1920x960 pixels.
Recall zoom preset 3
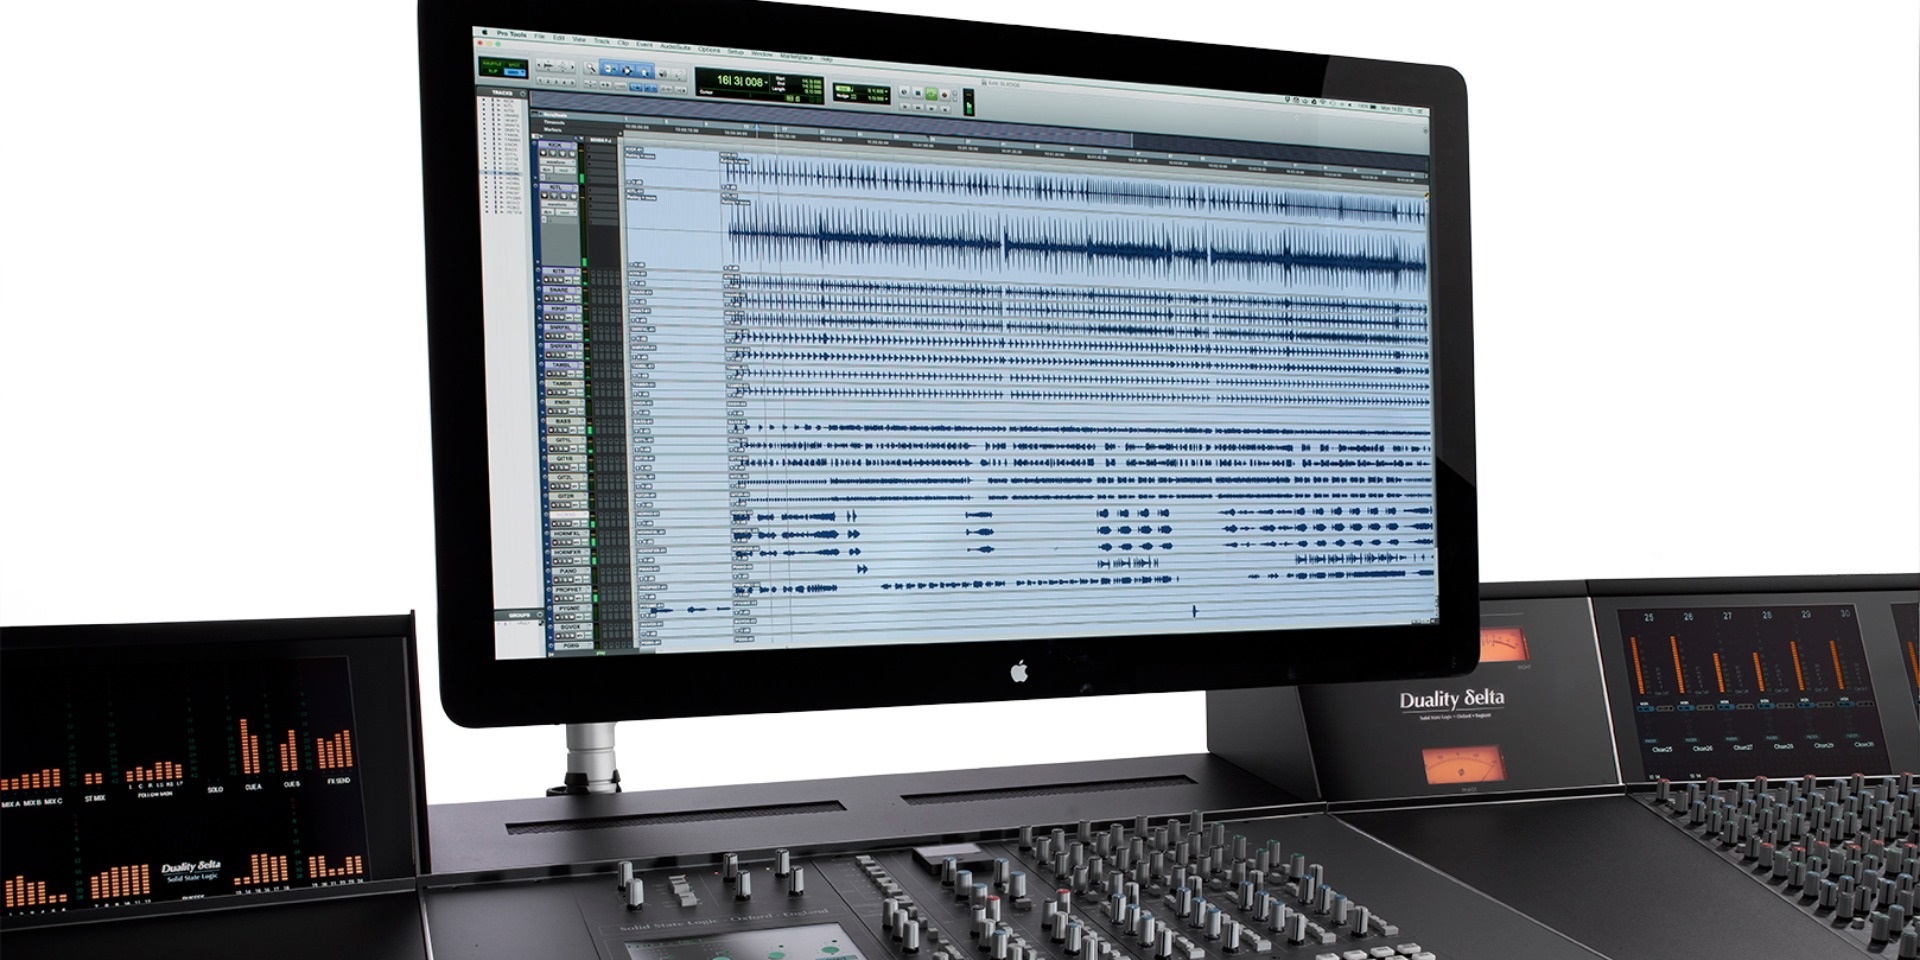(556, 82)
